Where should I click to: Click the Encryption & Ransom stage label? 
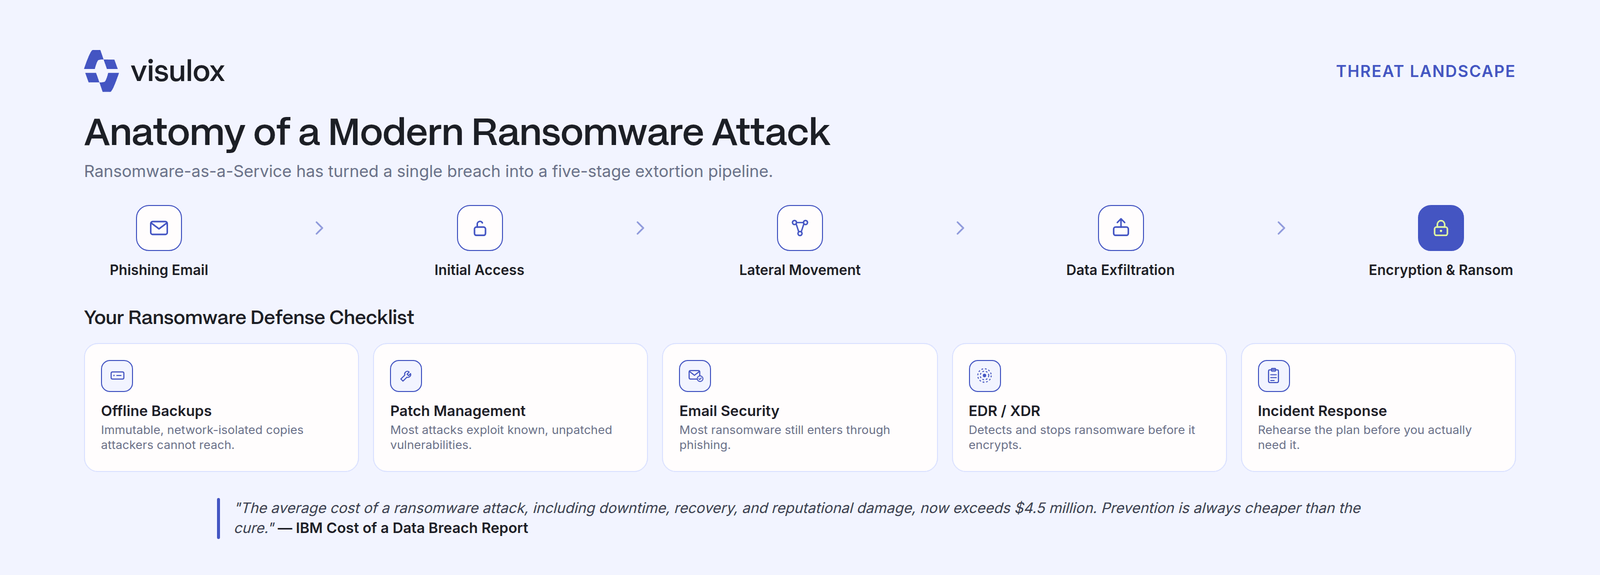click(x=1441, y=270)
